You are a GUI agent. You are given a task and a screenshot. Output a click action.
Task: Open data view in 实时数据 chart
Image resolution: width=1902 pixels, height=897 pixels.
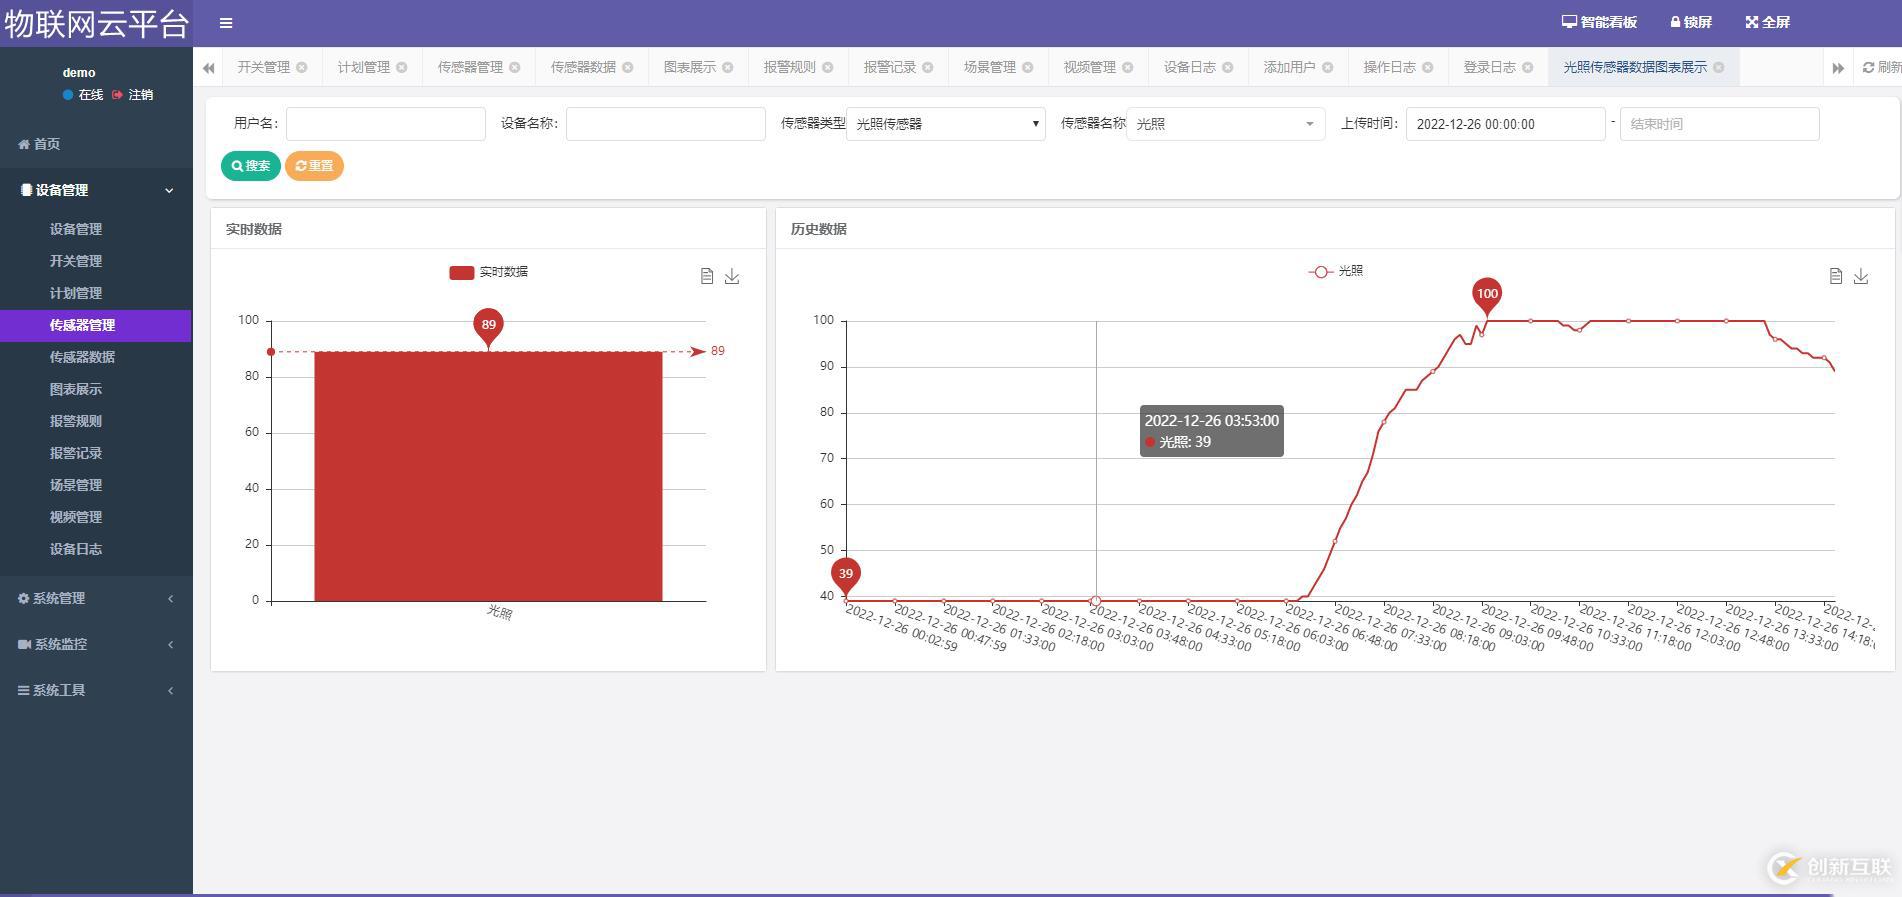point(707,276)
